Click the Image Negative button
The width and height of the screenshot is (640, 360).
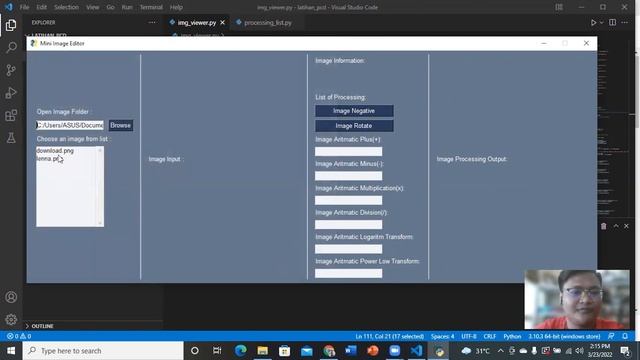[354, 111]
